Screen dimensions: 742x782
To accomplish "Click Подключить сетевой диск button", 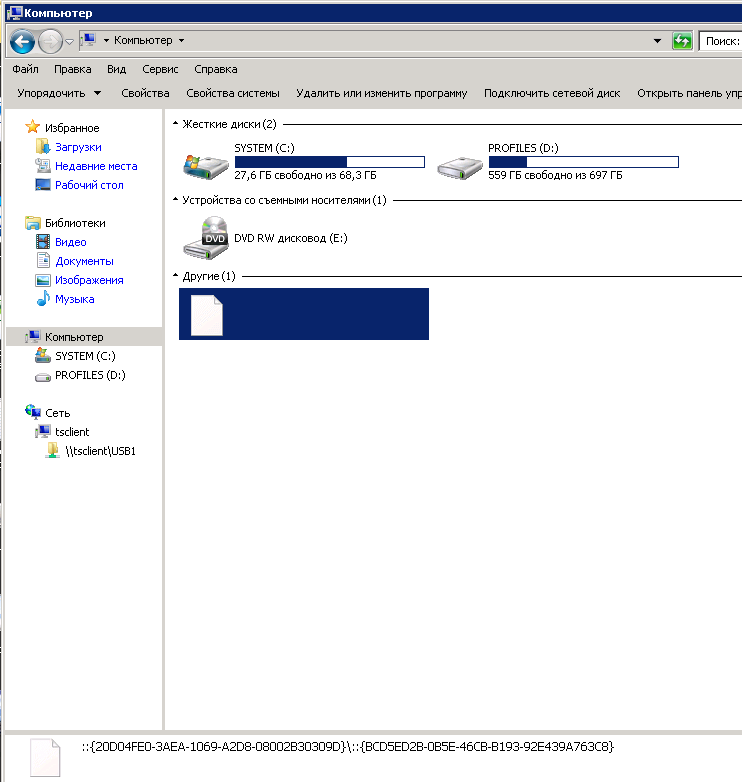I will (x=552, y=93).
